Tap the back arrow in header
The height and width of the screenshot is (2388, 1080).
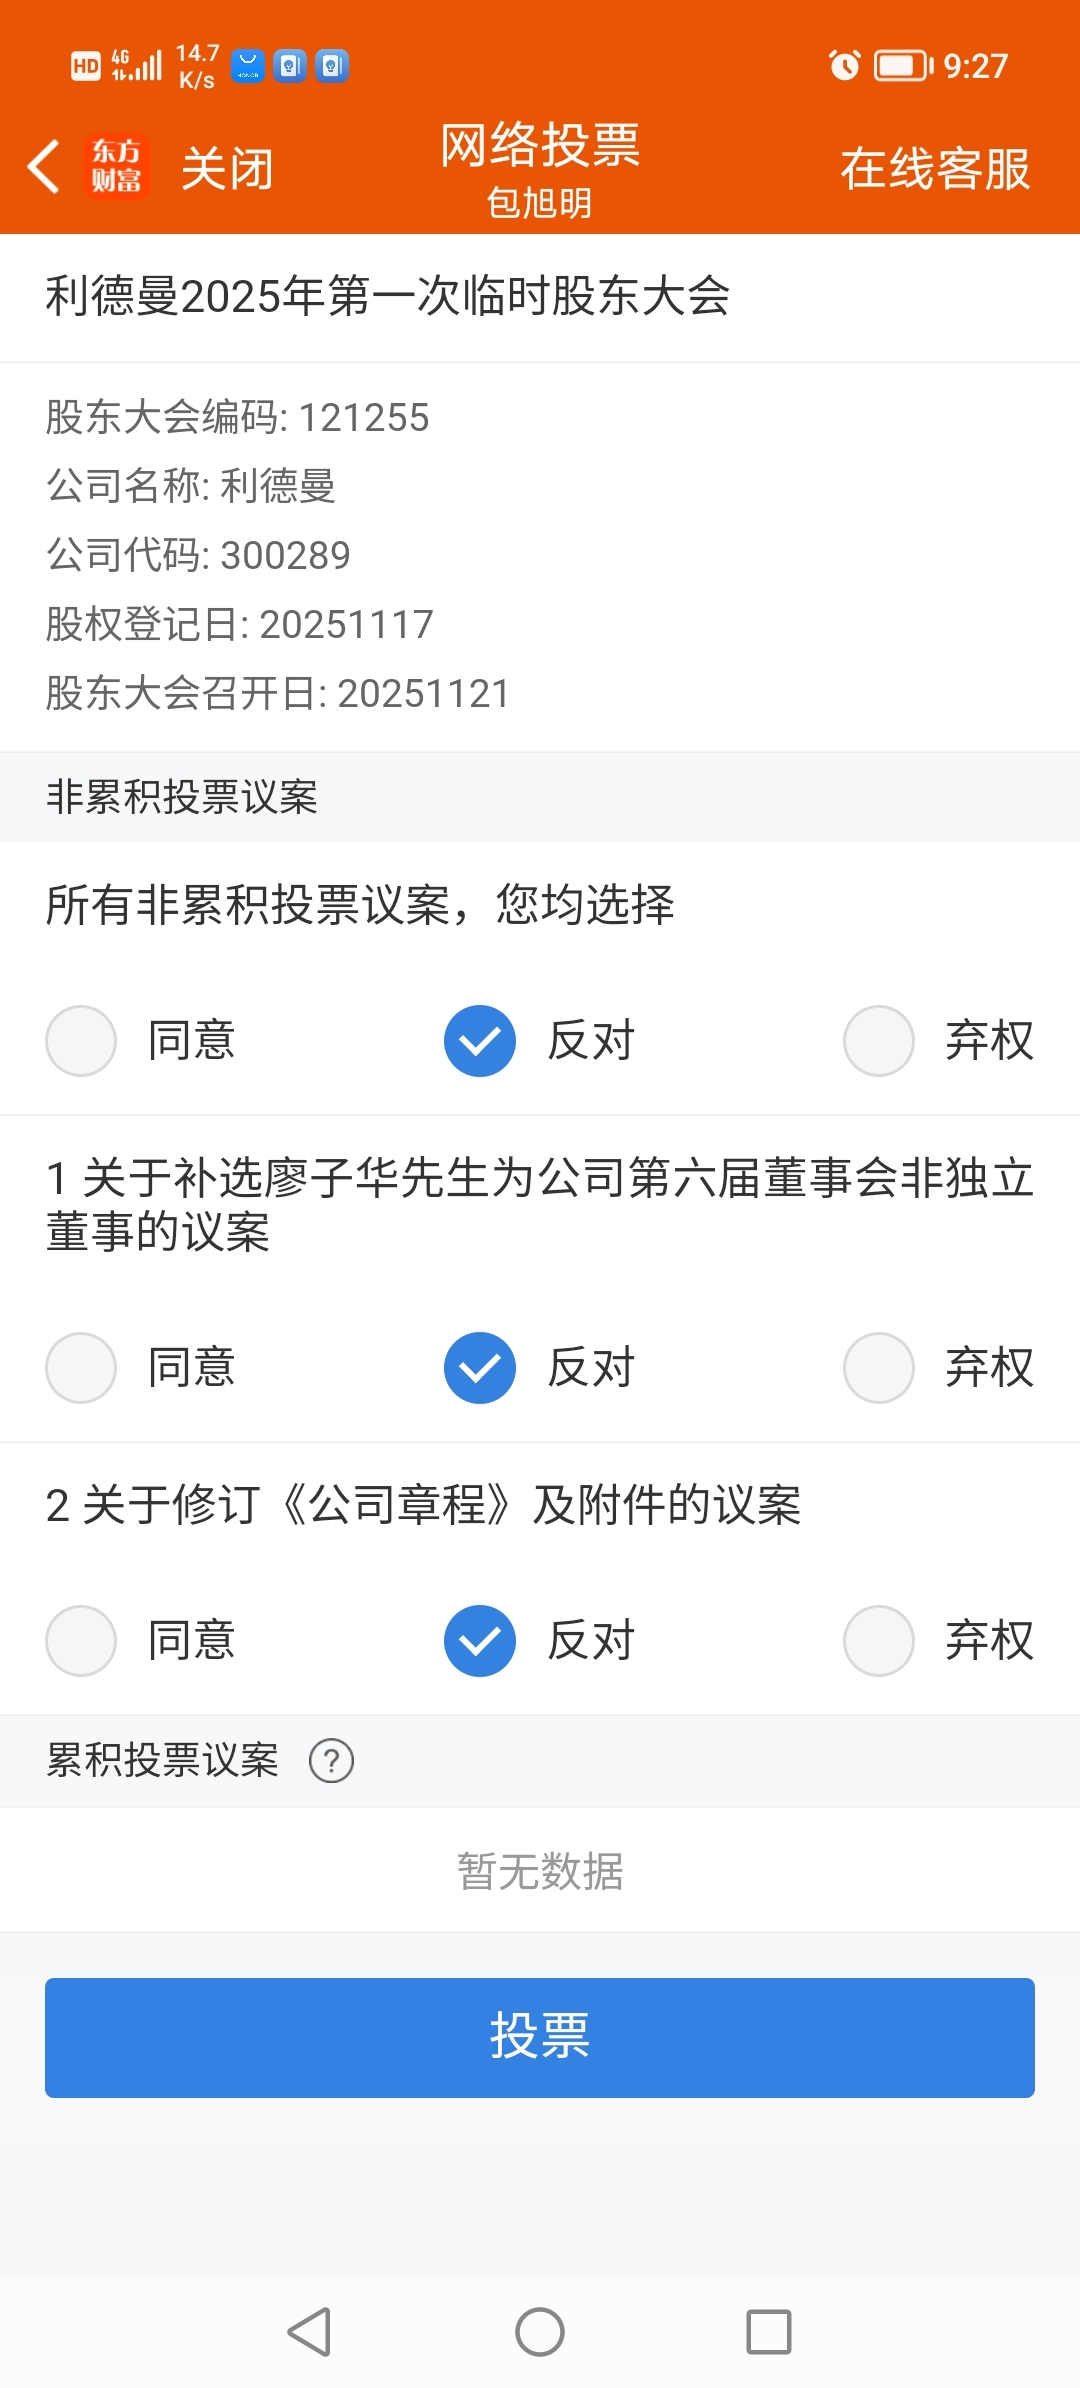tap(44, 166)
